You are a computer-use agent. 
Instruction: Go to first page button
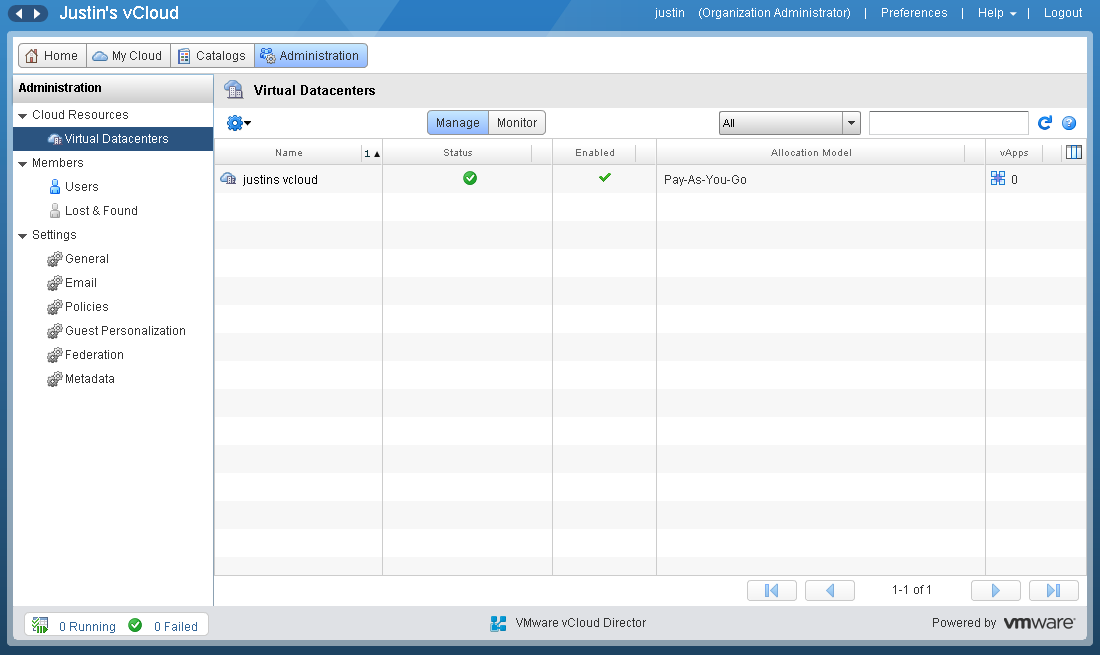tap(772, 590)
